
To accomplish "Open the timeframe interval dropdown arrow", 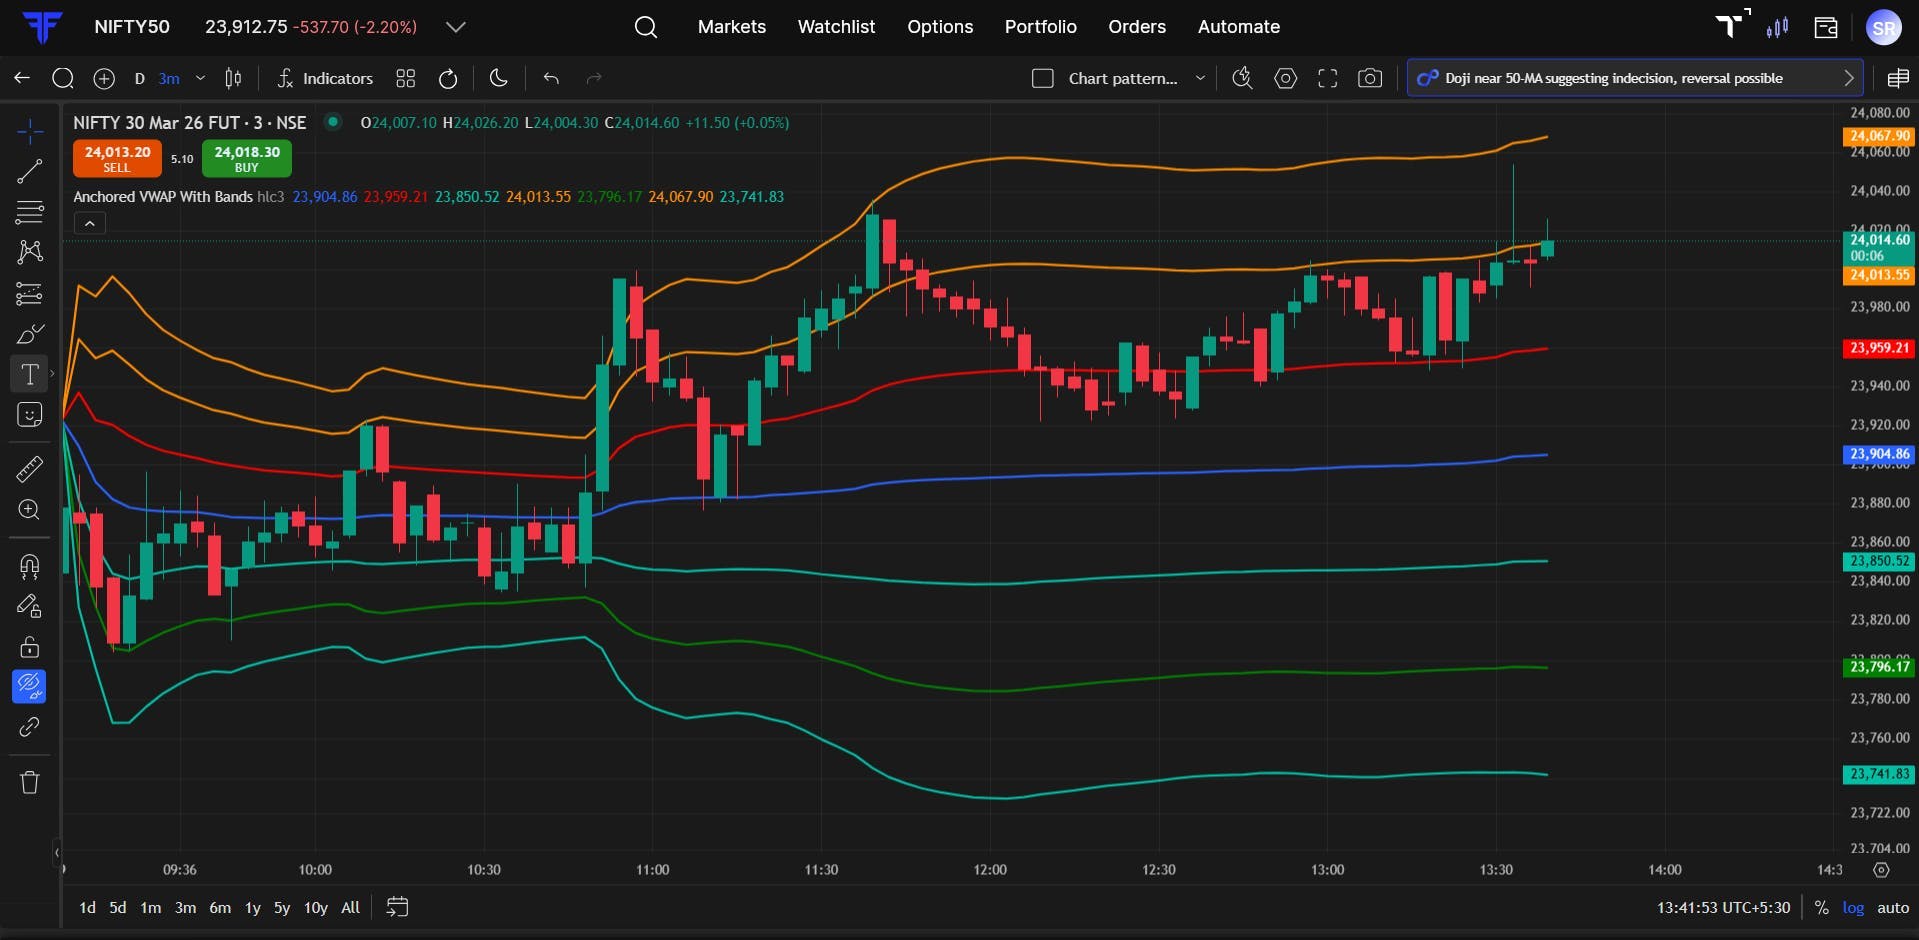I will pyautogui.click(x=201, y=78).
